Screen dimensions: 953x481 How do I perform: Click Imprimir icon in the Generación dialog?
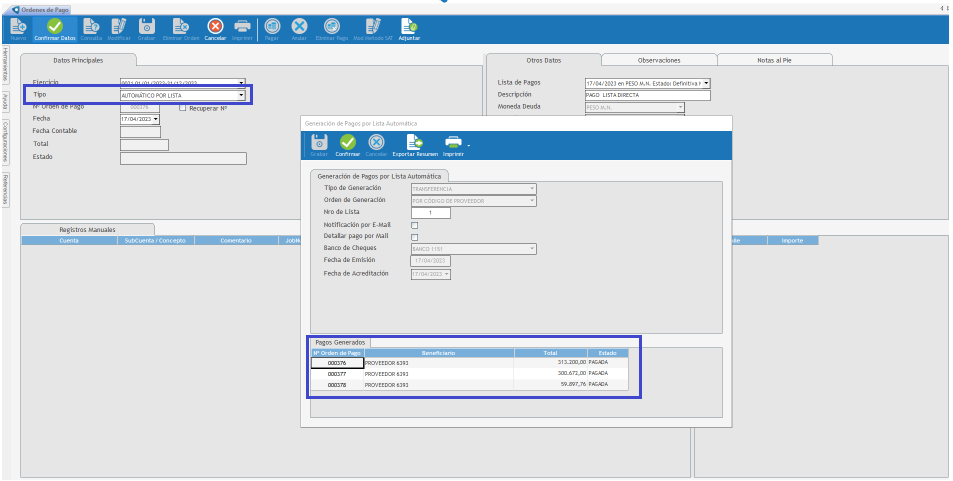coord(453,142)
